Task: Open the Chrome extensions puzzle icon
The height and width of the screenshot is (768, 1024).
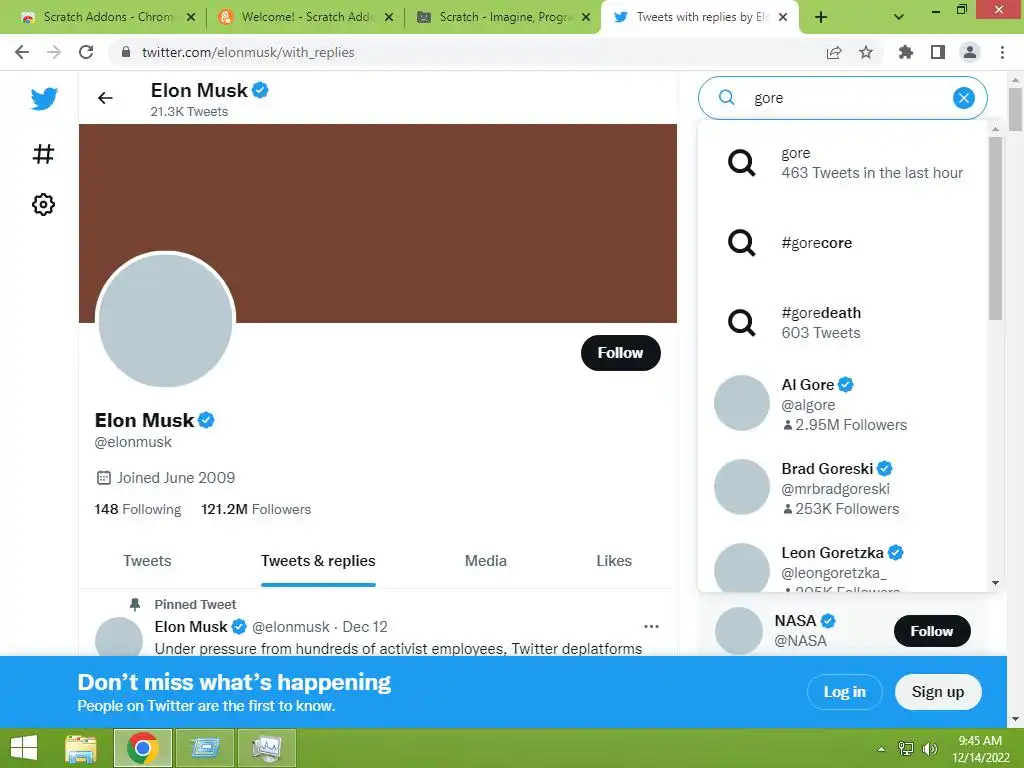Action: 906,52
